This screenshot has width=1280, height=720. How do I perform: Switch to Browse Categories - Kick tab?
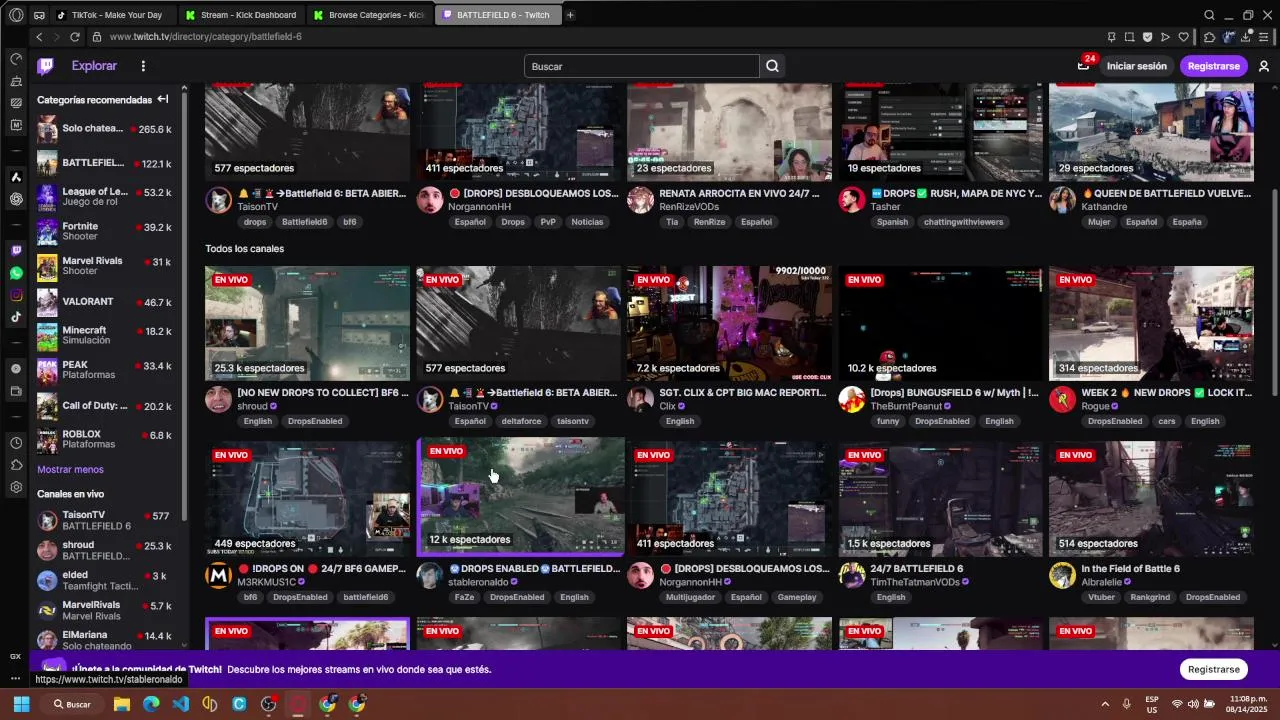click(x=369, y=15)
